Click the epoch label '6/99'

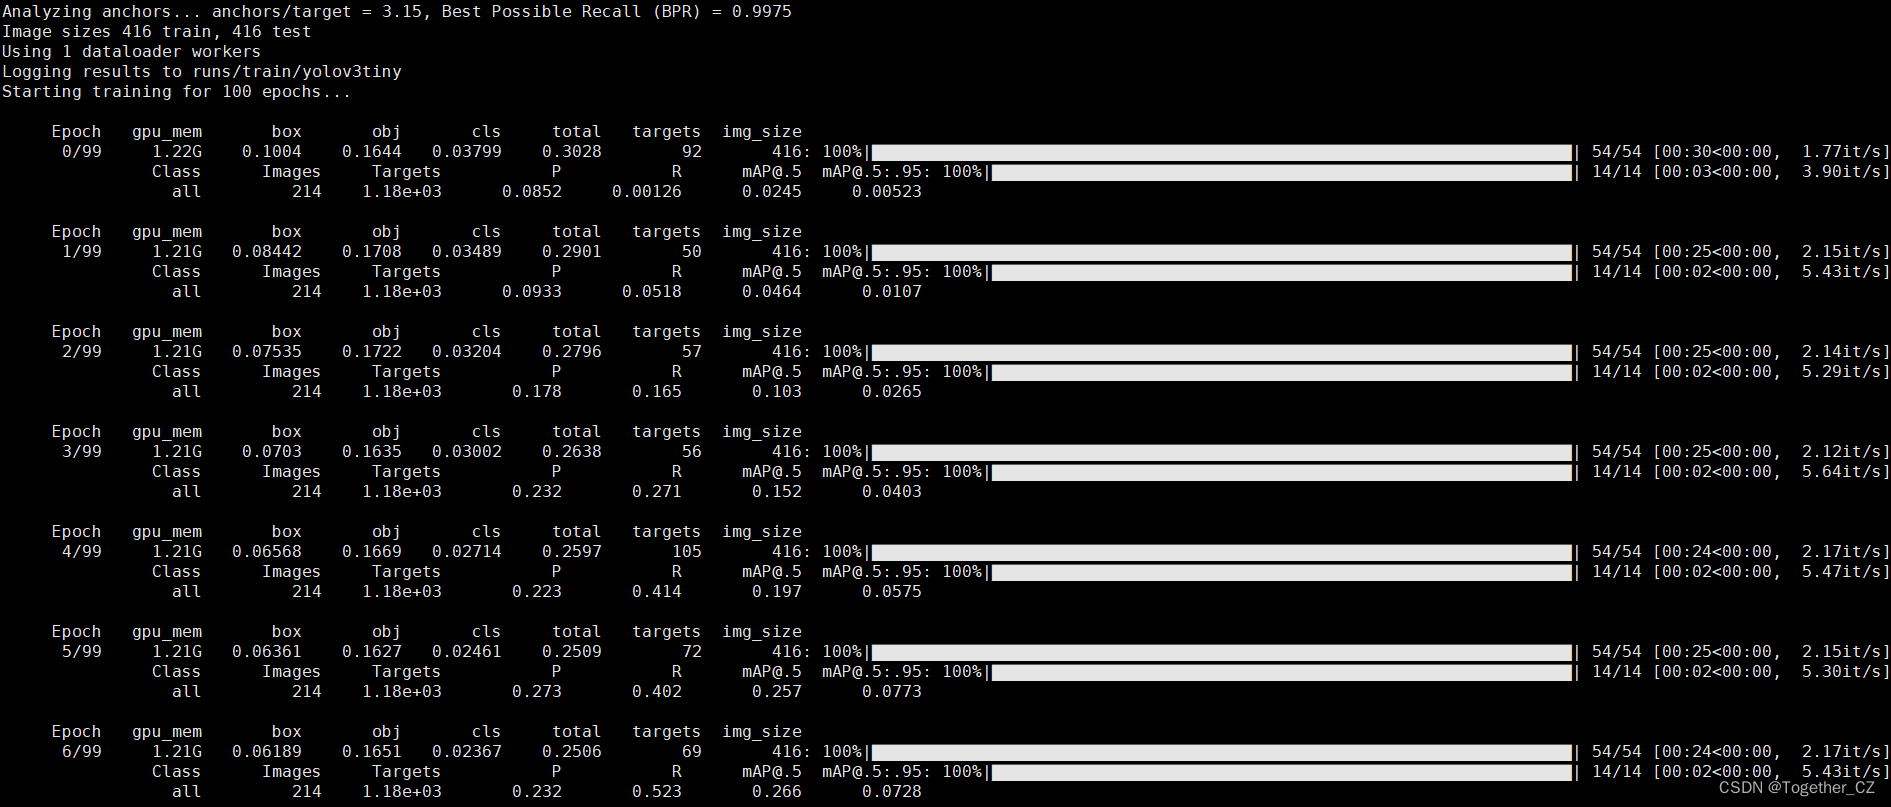click(82, 752)
